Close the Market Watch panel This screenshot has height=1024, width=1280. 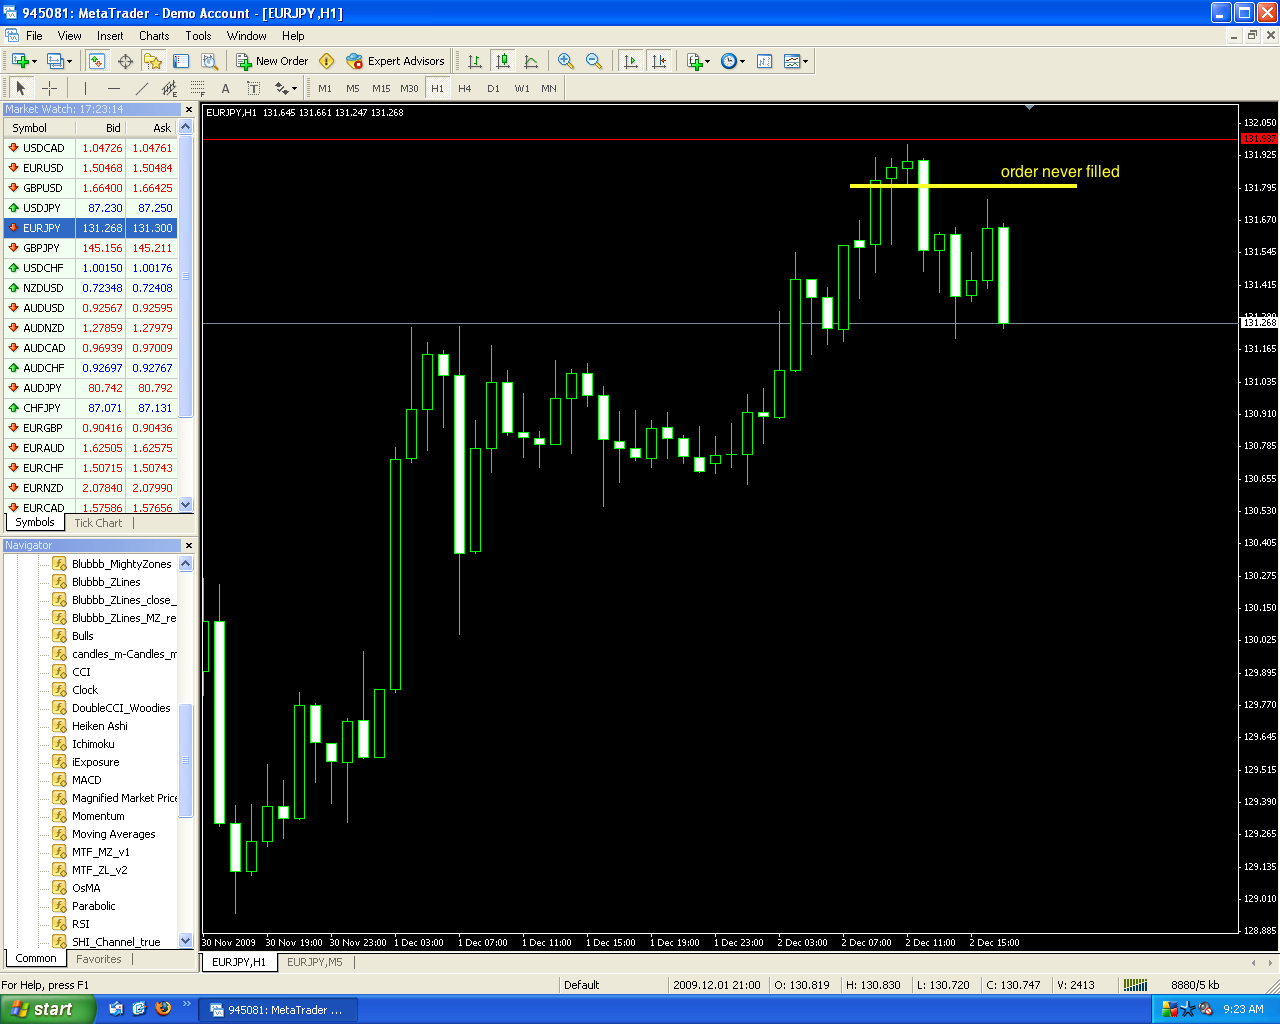188,110
